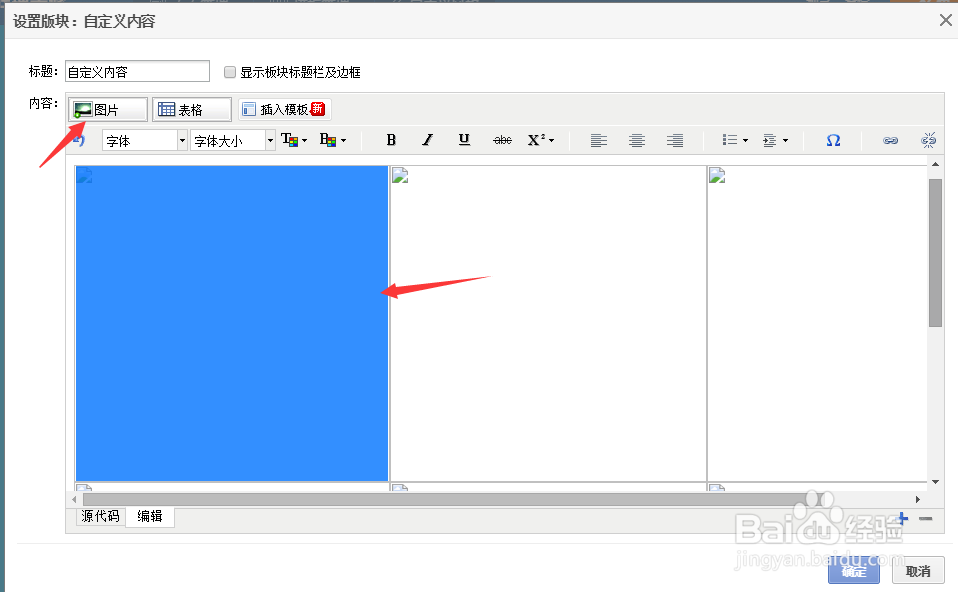The image size is (958, 592).
Task: Open indent dropdown arrow
Action: (785, 141)
